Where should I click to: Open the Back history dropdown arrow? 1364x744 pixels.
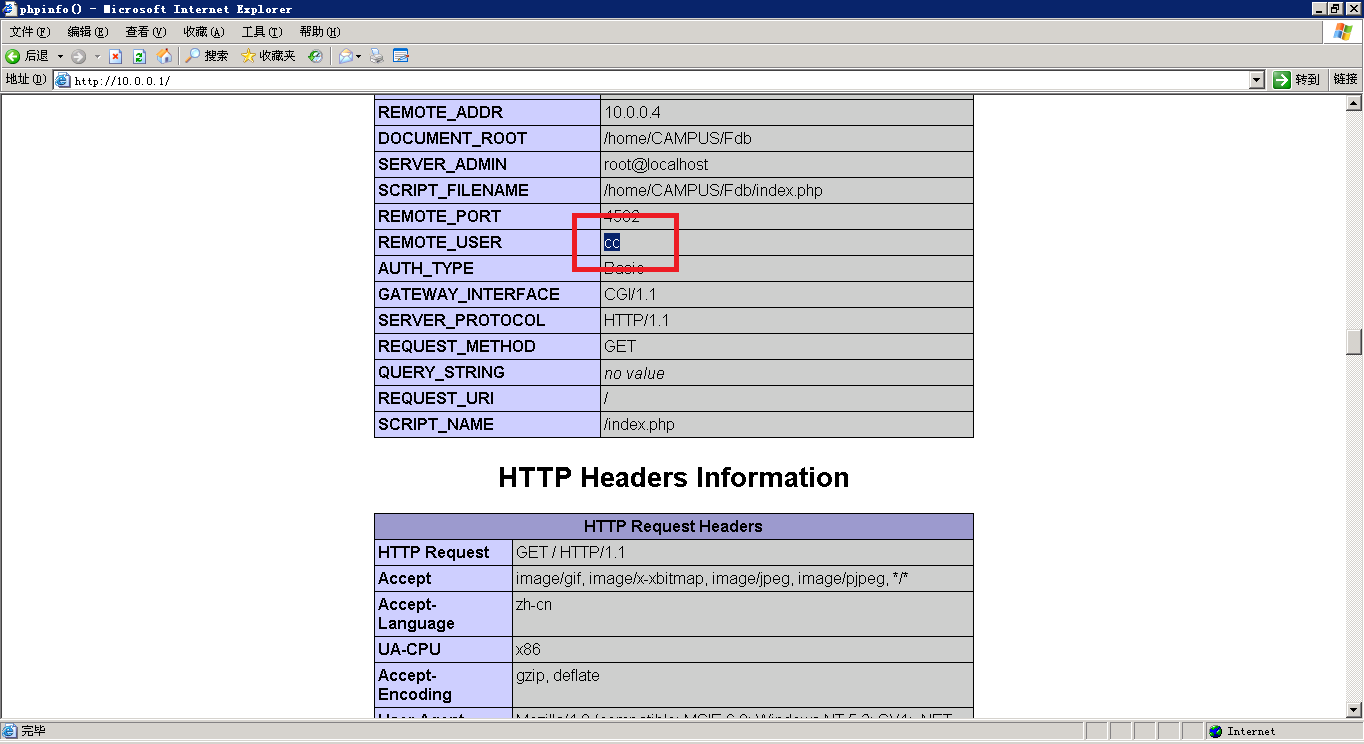coord(60,56)
